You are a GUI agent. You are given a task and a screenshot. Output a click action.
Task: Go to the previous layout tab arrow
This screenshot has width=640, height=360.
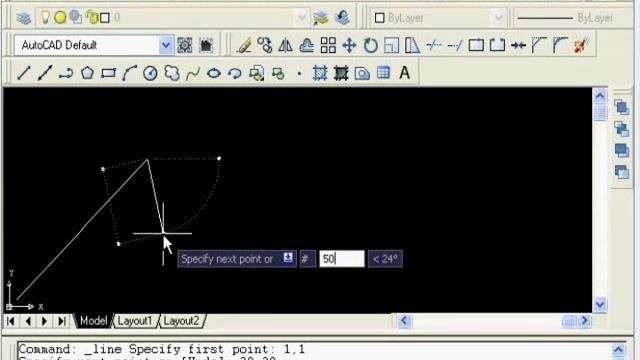tap(28, 321)
